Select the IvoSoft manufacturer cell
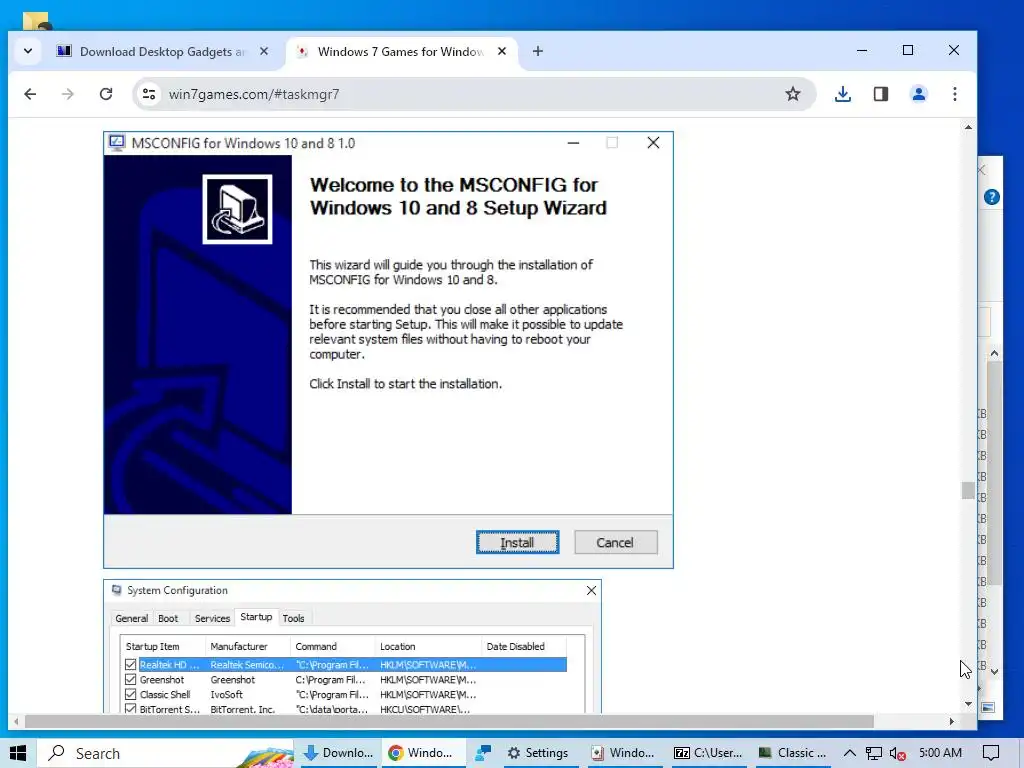 tap(227, 695)
